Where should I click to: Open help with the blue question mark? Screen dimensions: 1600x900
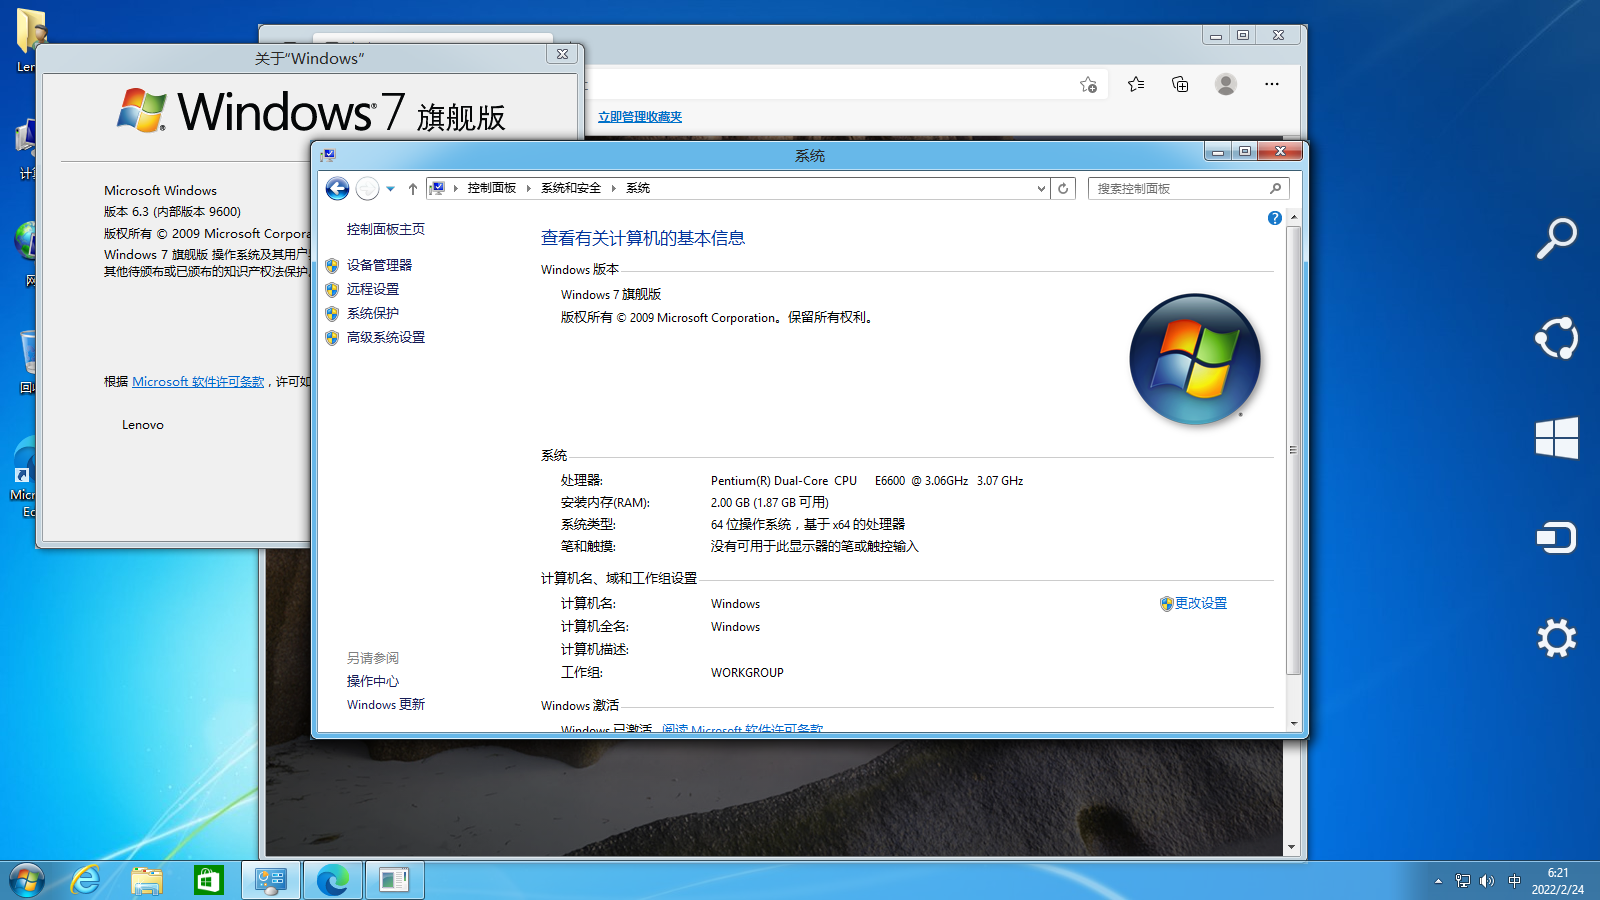pos(1275,218)
